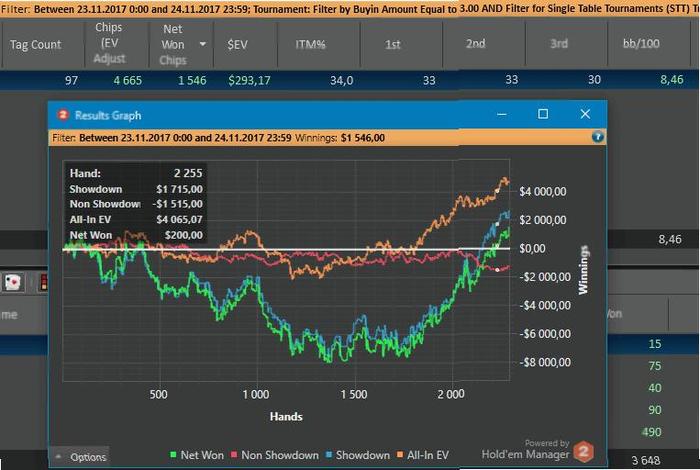The width and height of the screenshot is (700, 470).
Task: Select the 97 Tag Count cell
Action: pos(71,80)
